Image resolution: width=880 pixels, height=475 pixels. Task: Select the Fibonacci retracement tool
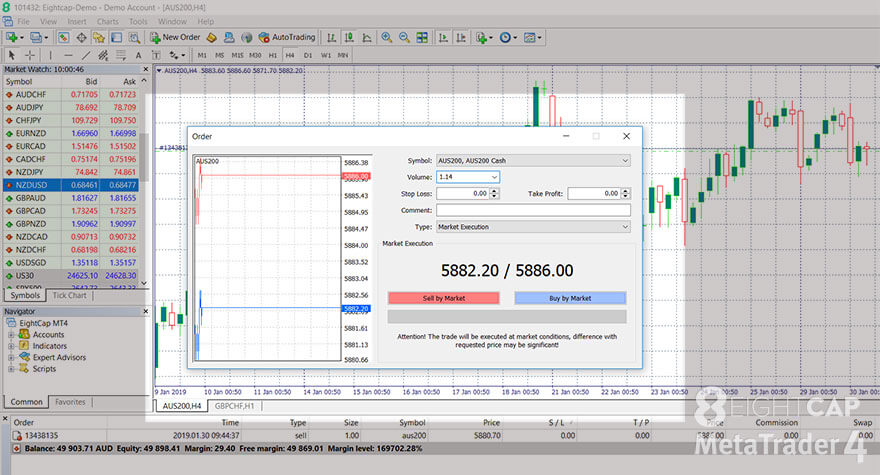tap(121, 55)
